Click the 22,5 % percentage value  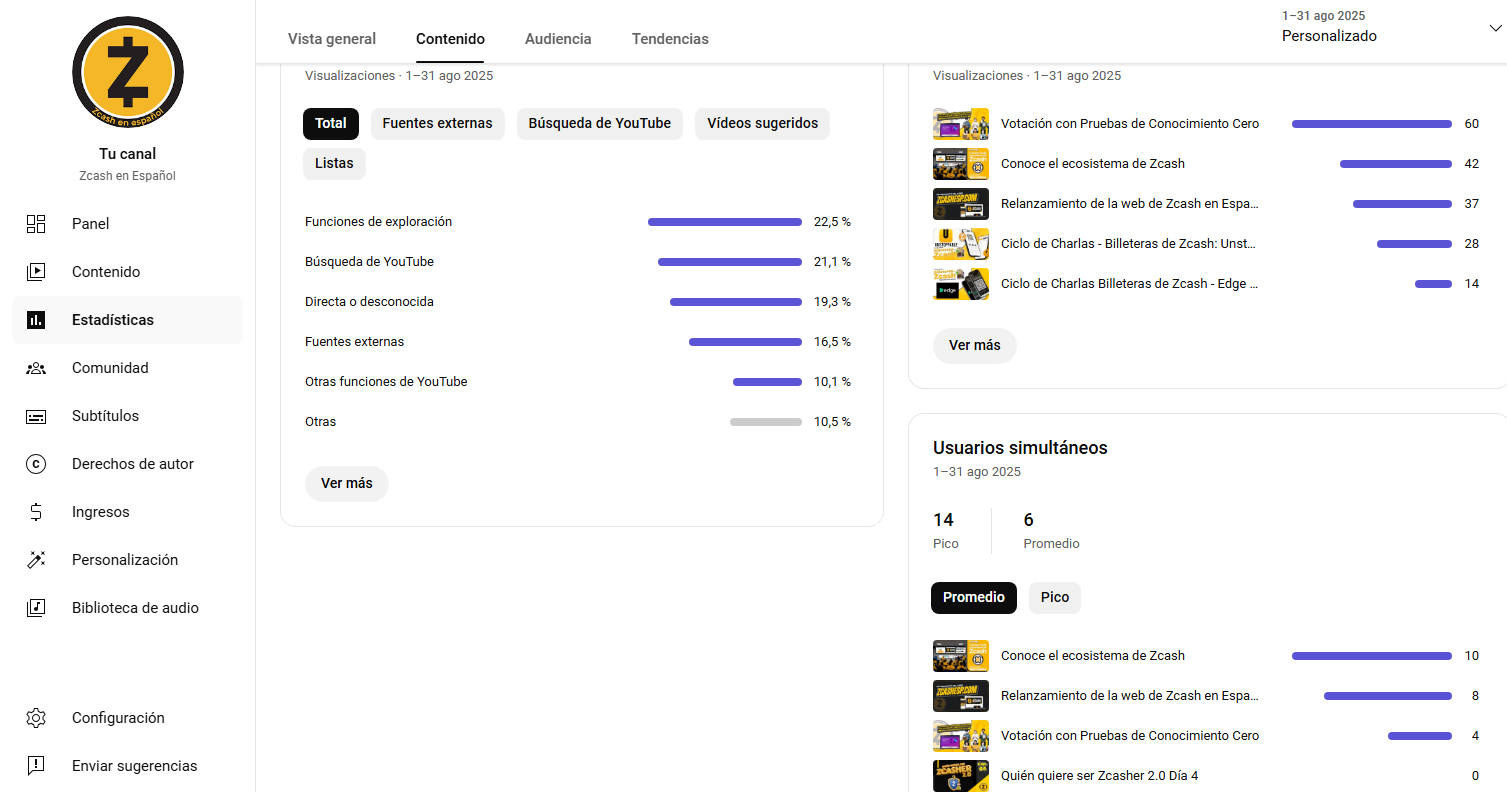click(x=832, y=222)
